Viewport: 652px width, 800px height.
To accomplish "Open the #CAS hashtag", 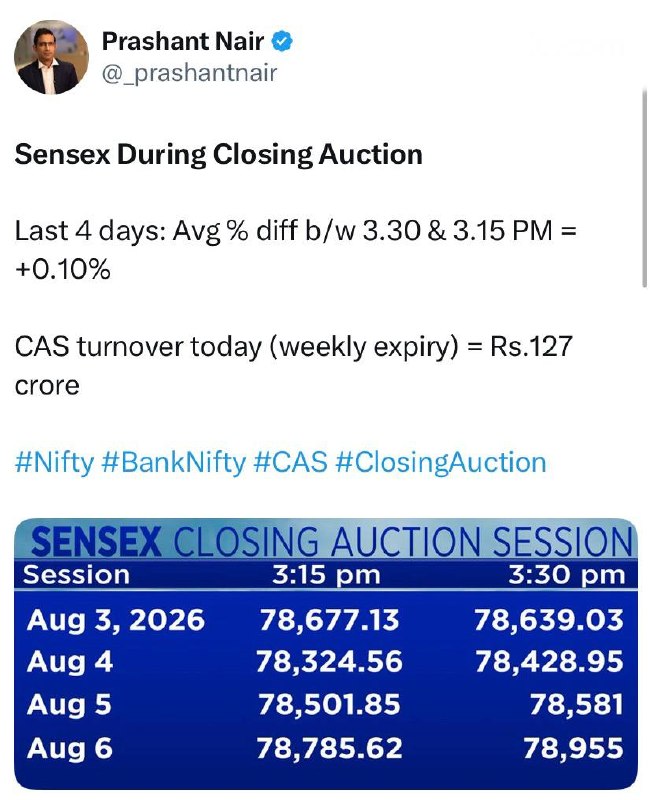I will pyautogui.click(x=290, y=463).
